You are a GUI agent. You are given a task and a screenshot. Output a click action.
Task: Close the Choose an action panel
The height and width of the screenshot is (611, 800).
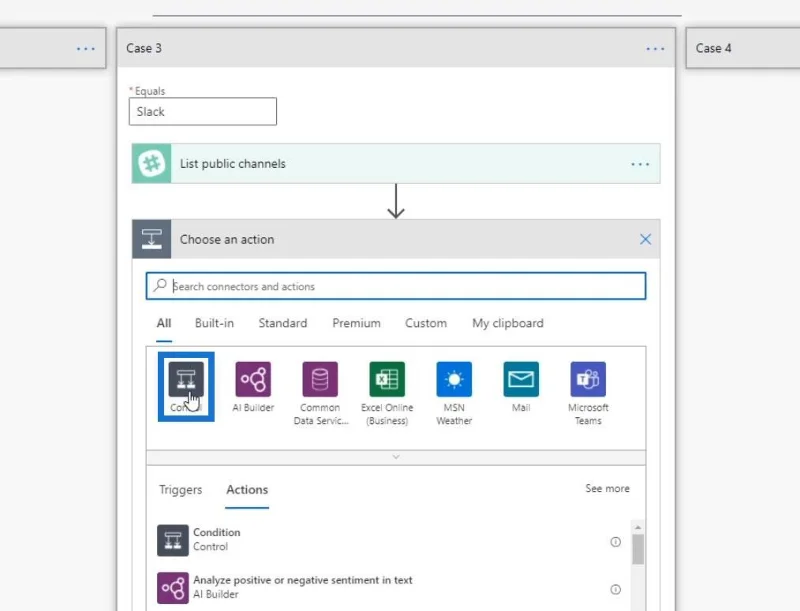(645, 239)
